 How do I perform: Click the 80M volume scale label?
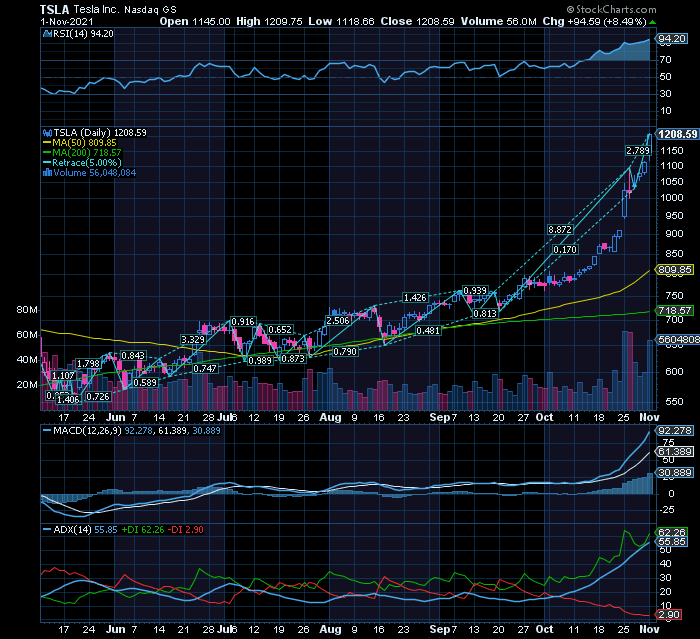[x=27, y=309]
